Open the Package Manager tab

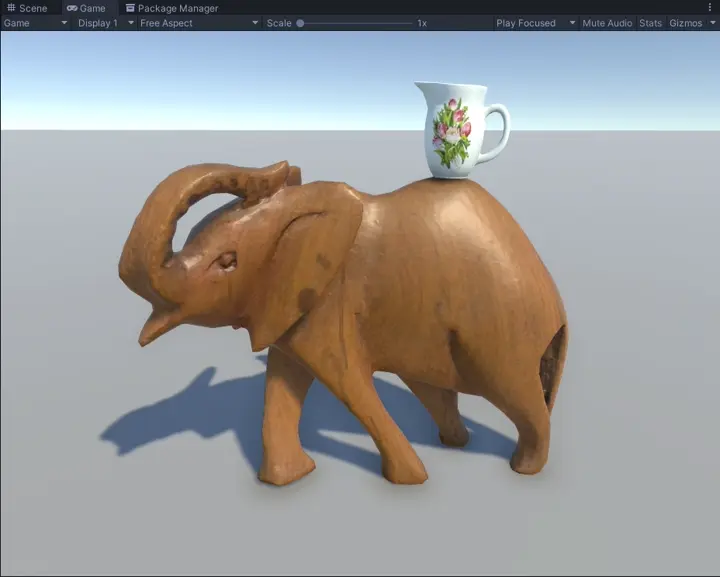tap(173, 8)
